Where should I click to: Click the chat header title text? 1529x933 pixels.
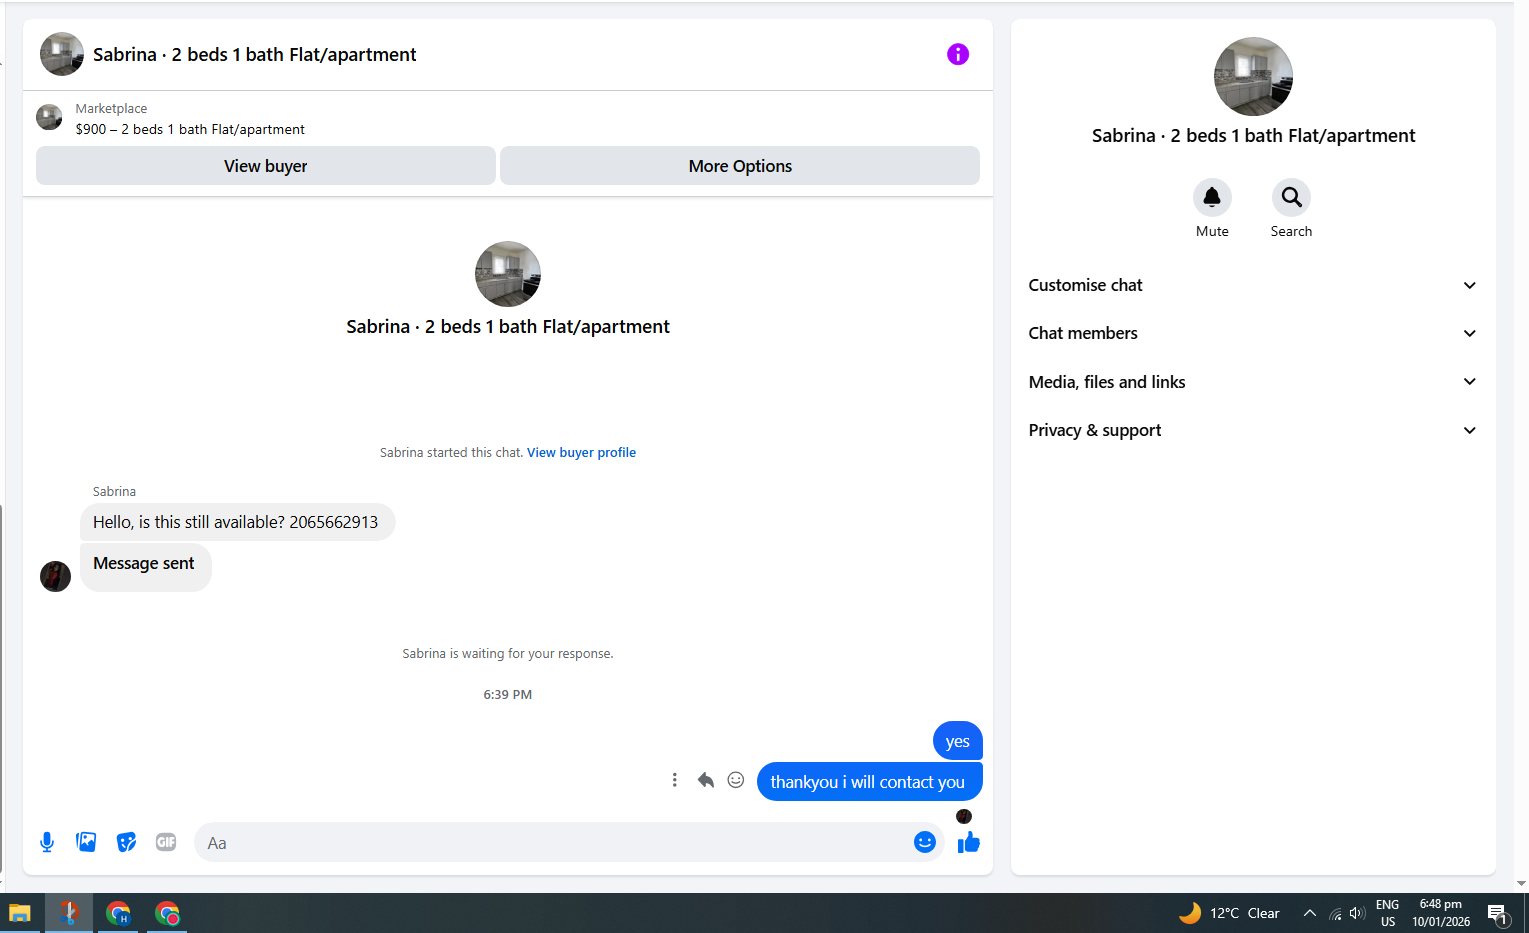point(255,54)
